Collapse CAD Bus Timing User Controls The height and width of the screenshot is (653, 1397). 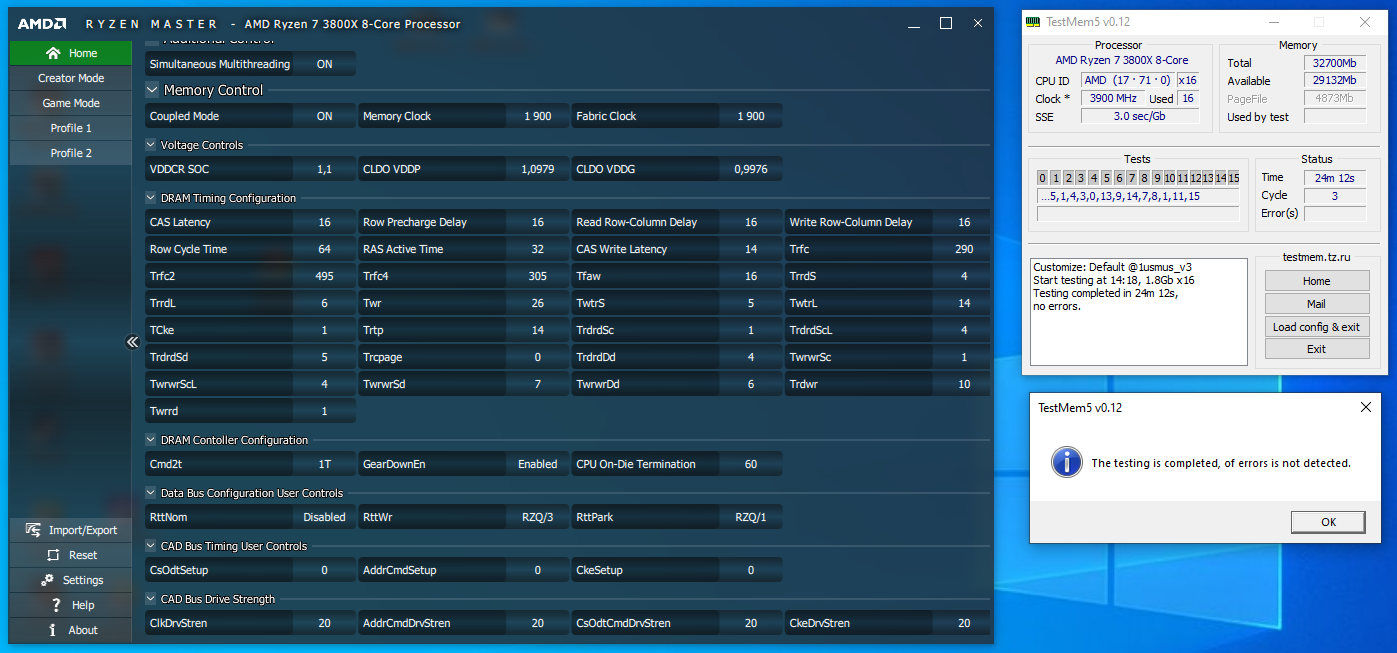click(151, 546)
